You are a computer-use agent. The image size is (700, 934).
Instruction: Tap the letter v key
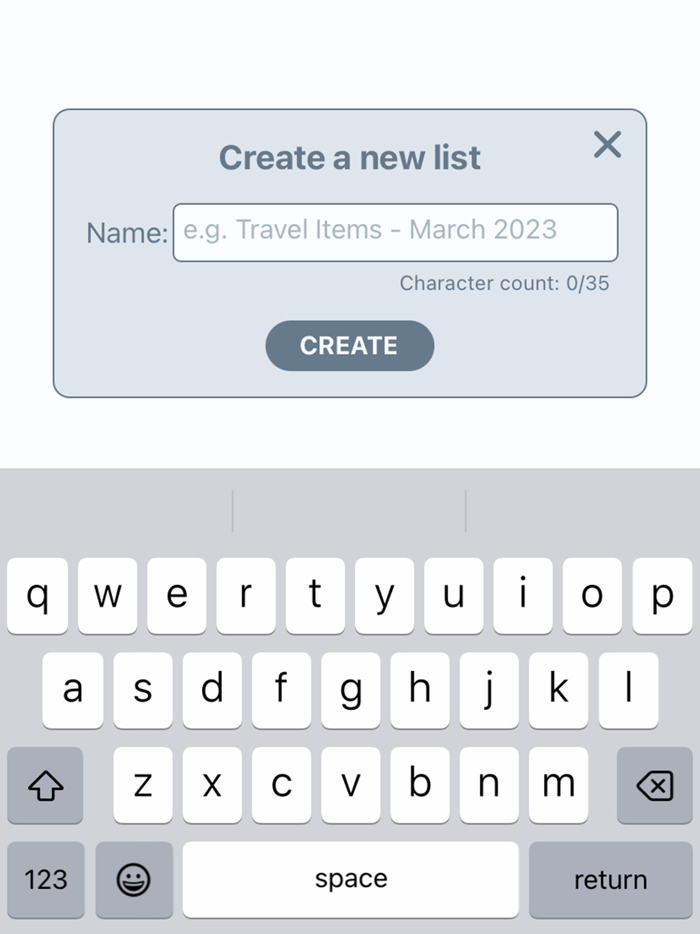point(350,786)
